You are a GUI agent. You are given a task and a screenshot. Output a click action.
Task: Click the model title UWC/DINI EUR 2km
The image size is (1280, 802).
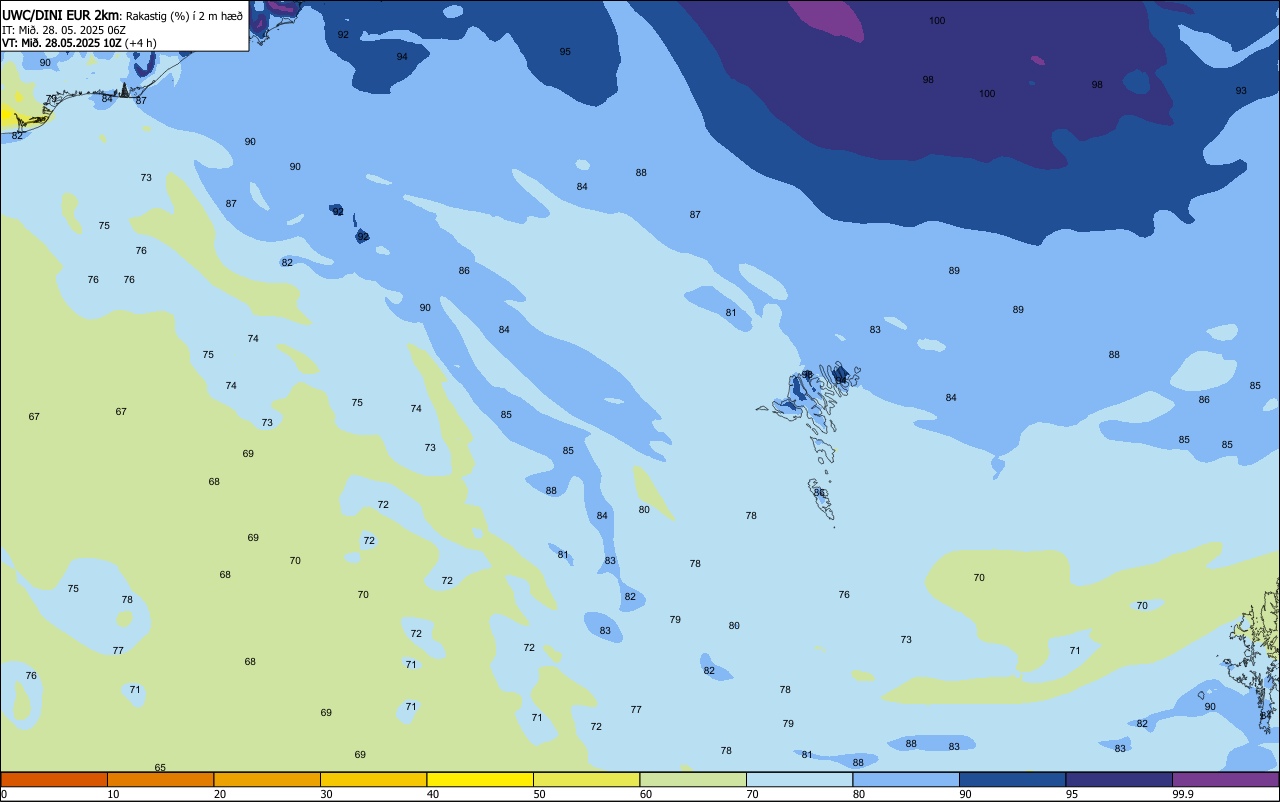(61, 14)
